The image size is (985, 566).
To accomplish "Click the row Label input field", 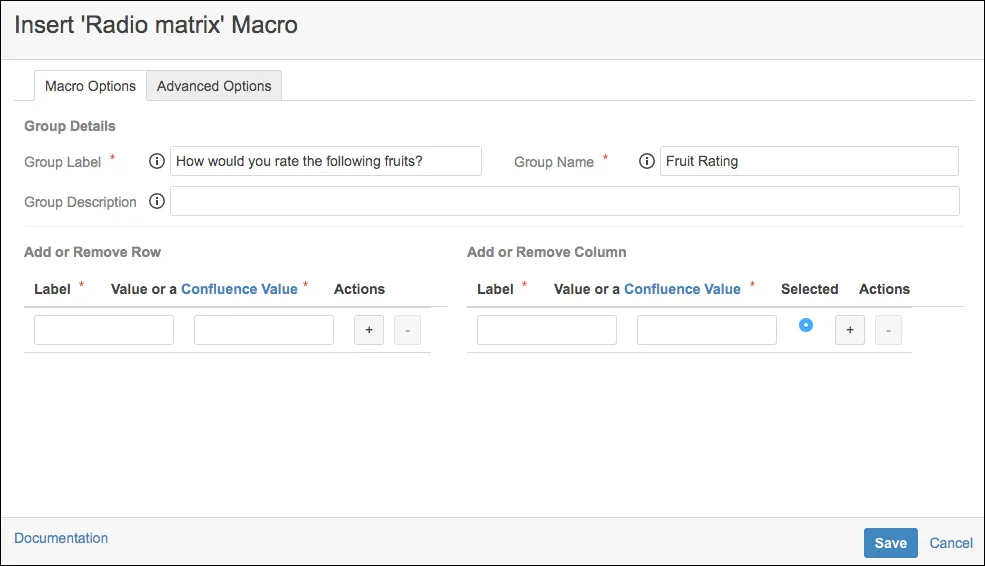I will point(104,330).
